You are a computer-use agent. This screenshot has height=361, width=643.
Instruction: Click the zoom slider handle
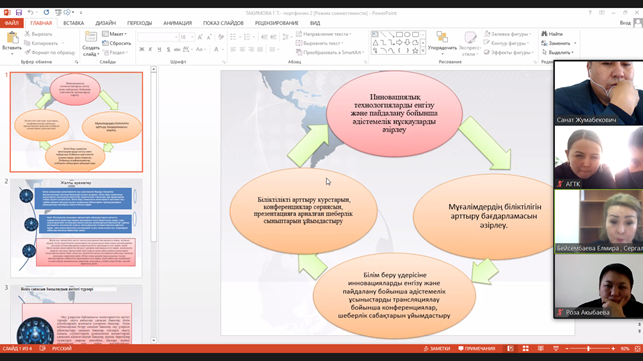pos(588,349)
